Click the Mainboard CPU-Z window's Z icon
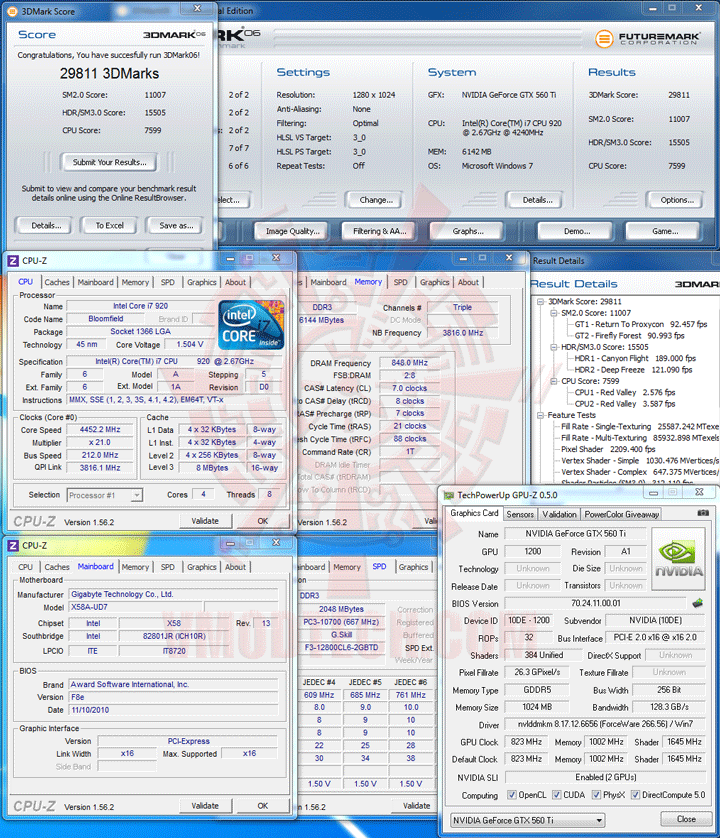Image resolution: width=720 pixels, height=838 pixels. (13, 546)
